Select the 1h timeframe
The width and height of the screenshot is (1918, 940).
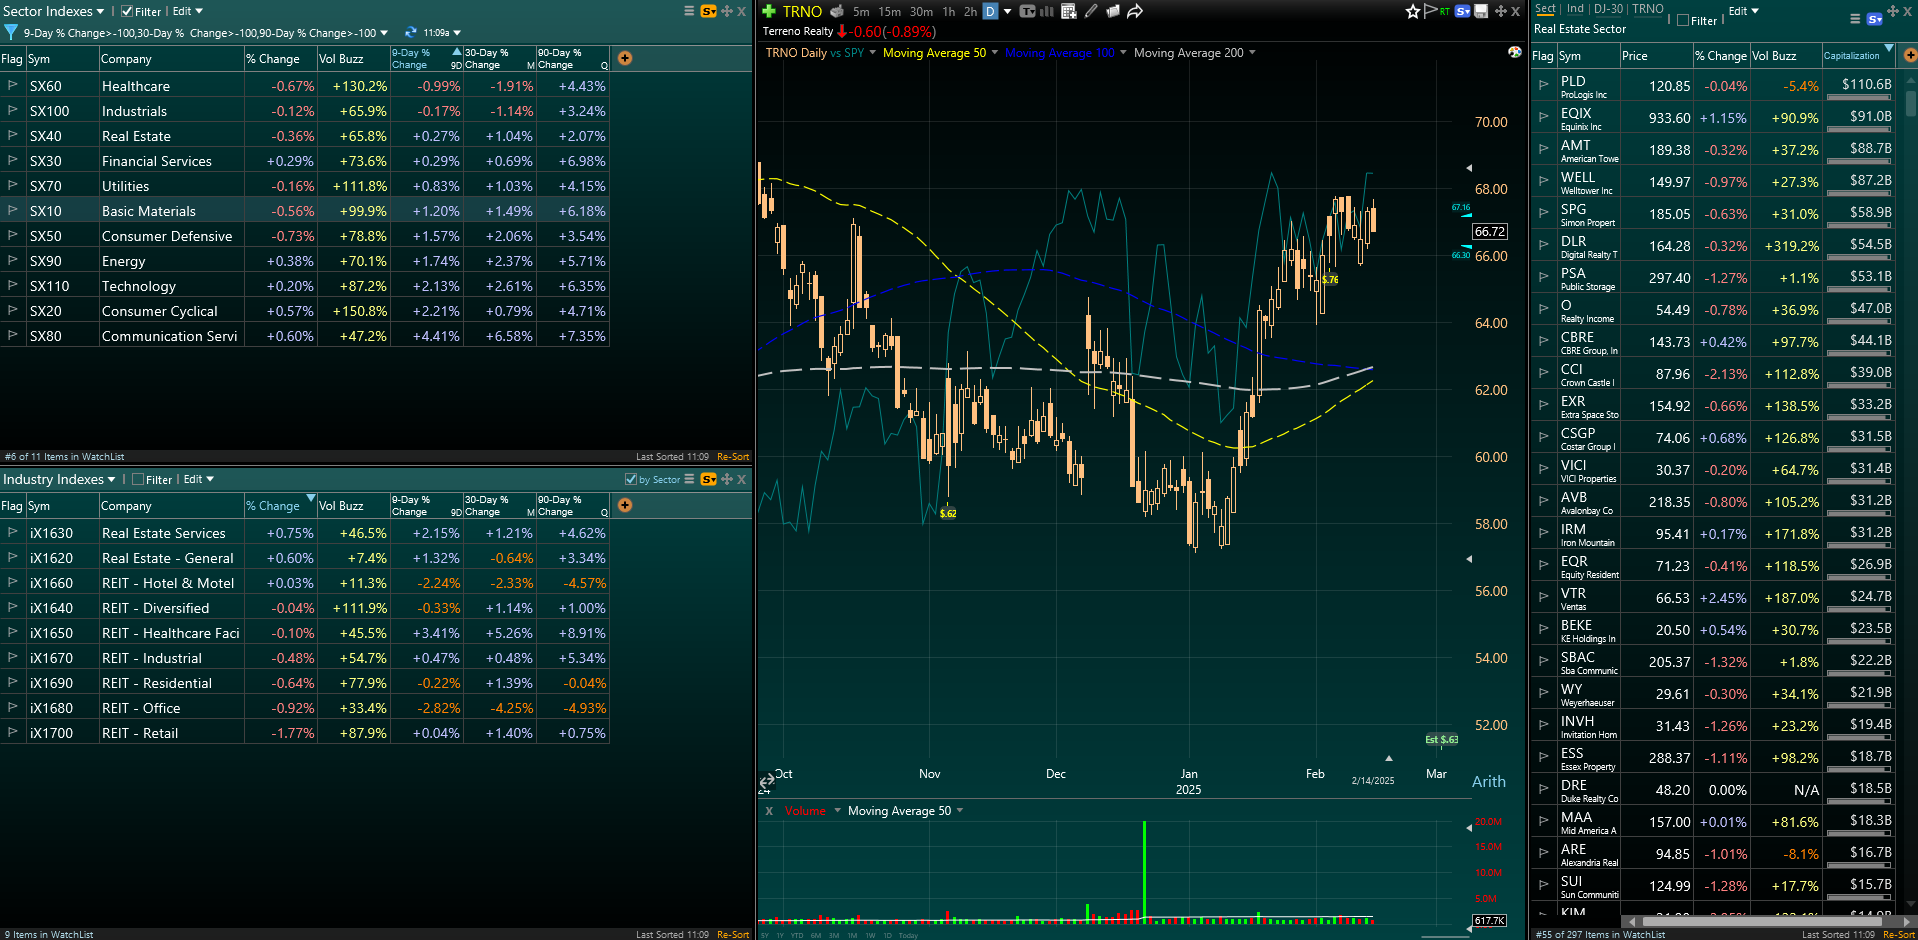[x=949, y=12]
